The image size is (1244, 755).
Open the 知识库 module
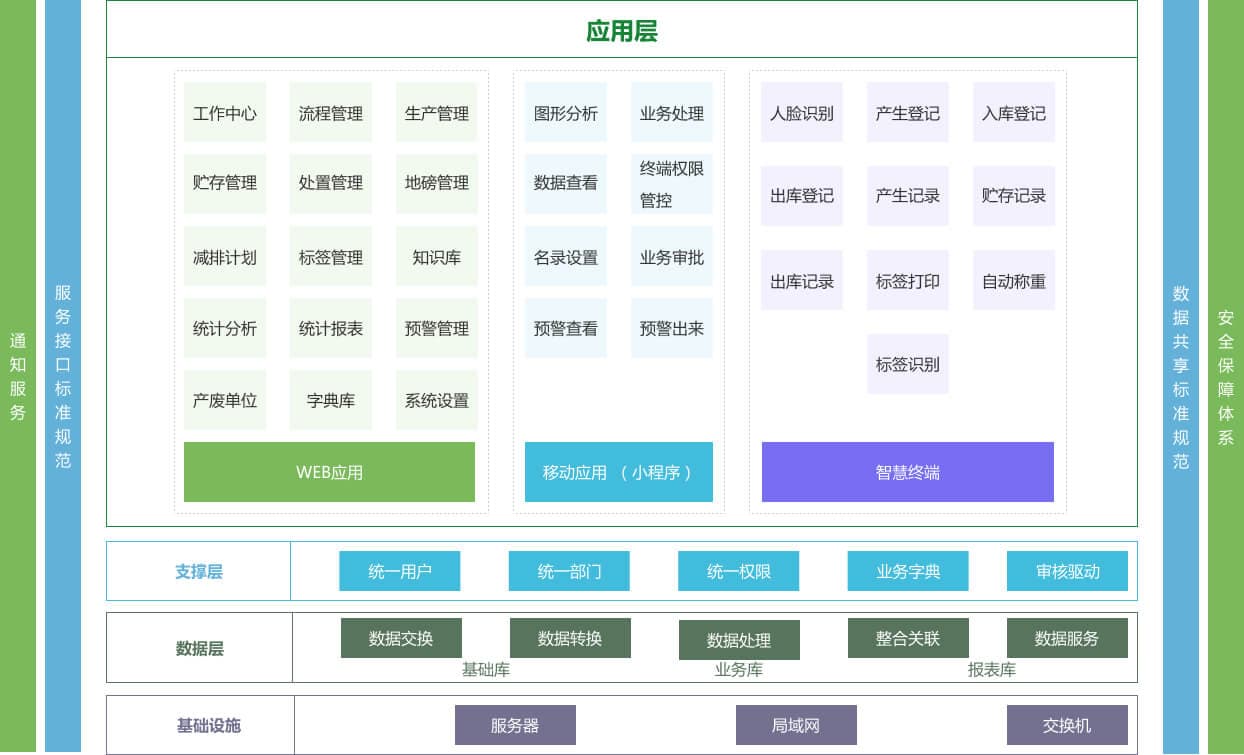[436, 257]
